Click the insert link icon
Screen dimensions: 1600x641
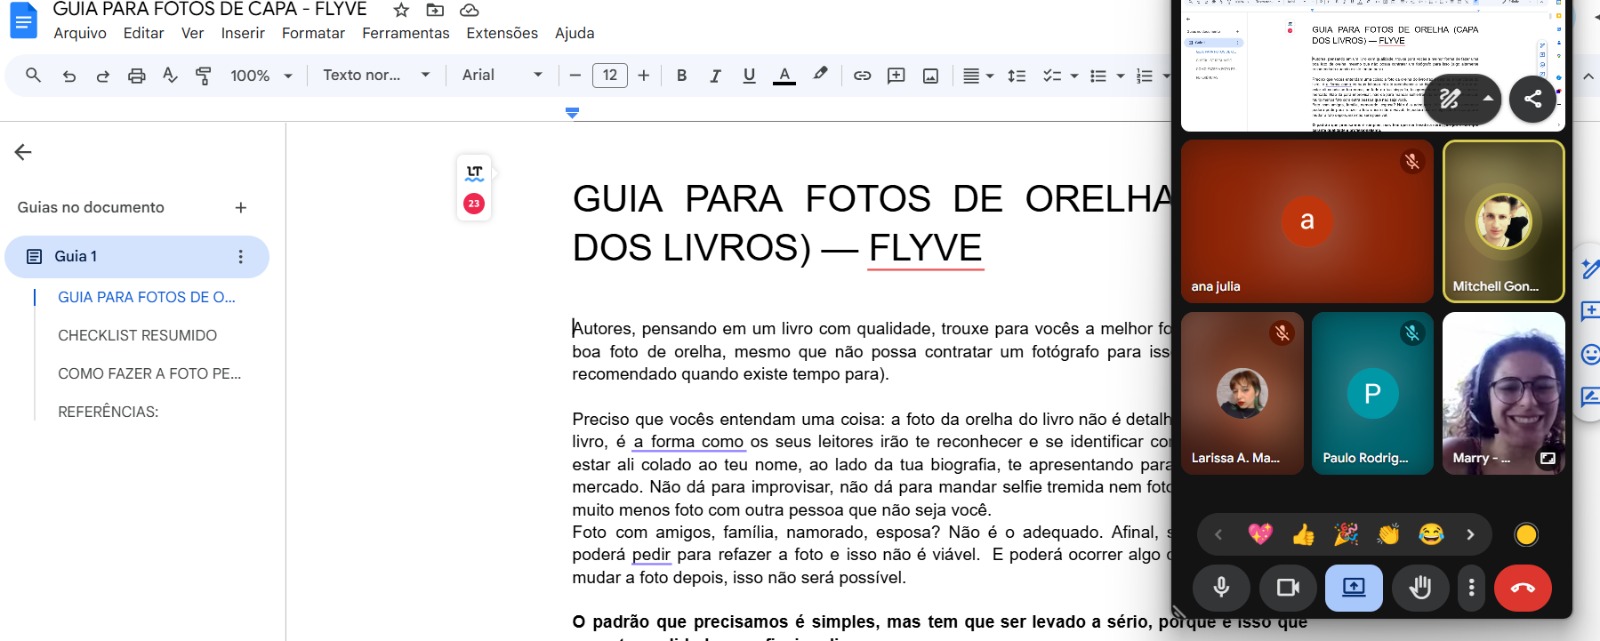pos(862,76)
